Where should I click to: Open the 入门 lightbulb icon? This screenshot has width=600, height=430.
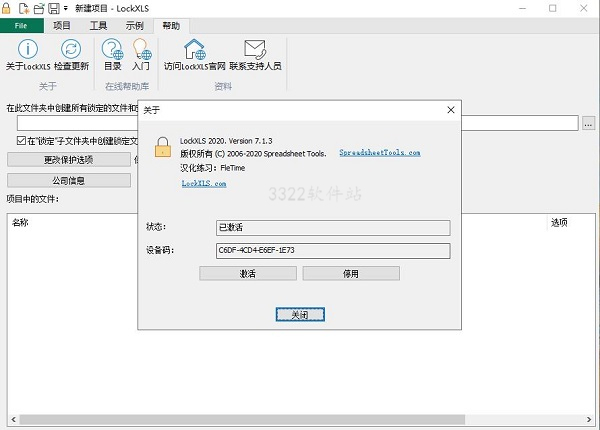click(141, 49)
